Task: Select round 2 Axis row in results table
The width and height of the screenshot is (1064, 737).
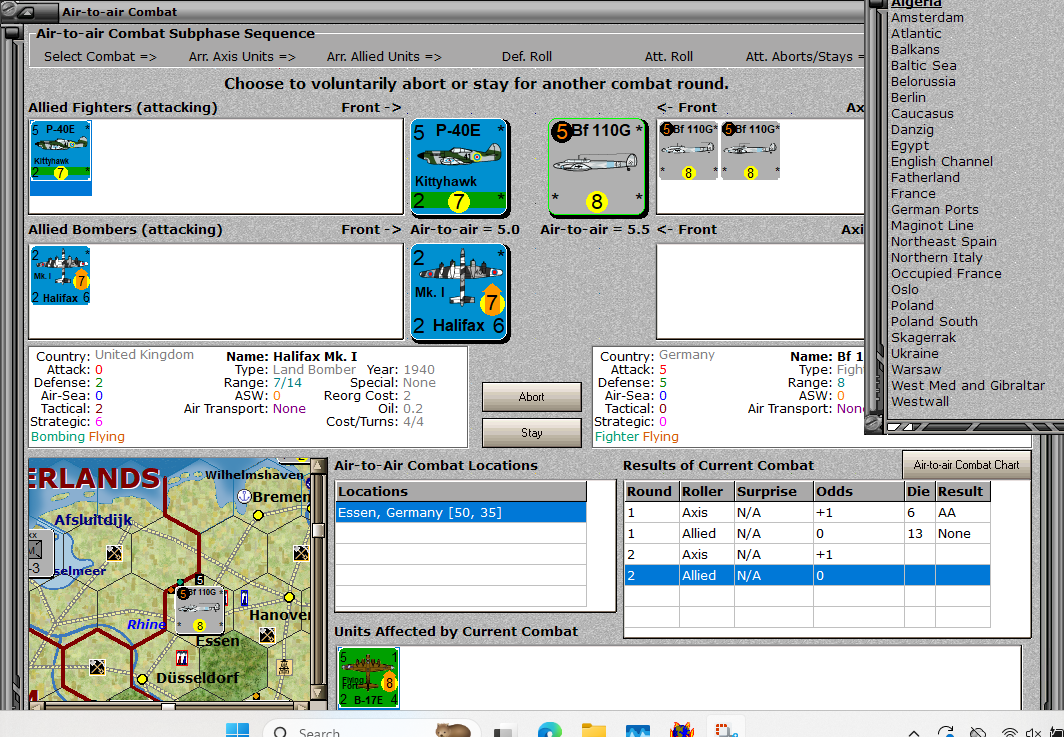Action: tap(807, 554)
